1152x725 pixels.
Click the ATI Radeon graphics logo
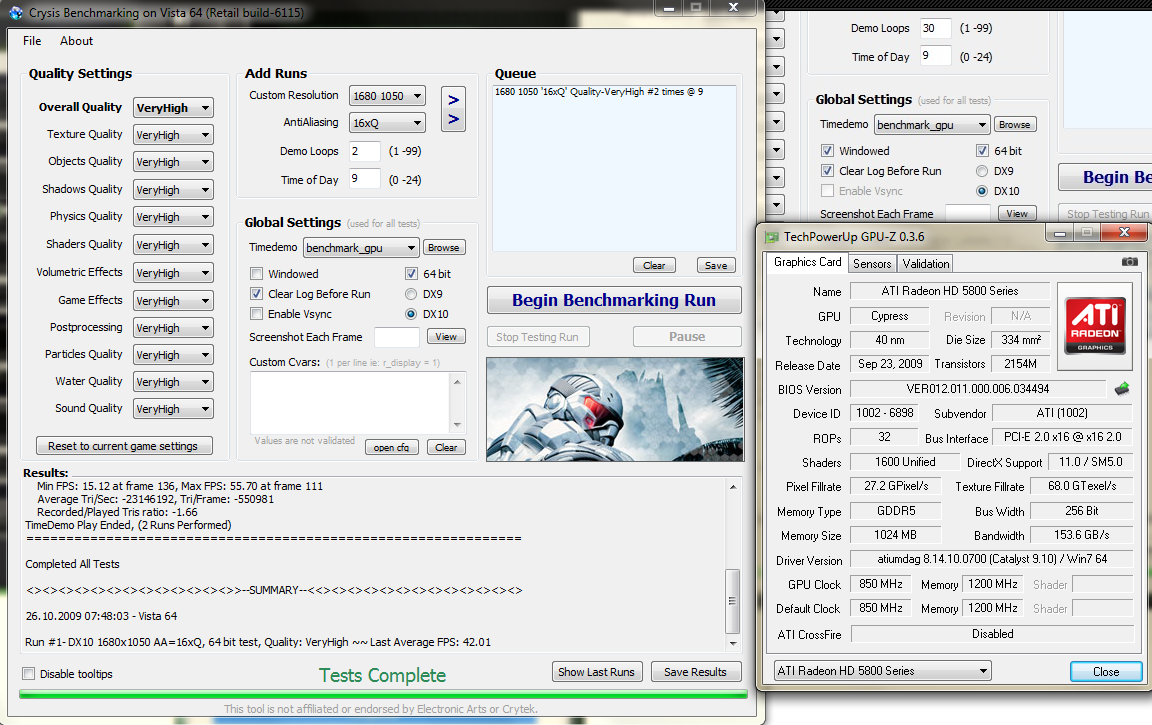coord(1095,325)
